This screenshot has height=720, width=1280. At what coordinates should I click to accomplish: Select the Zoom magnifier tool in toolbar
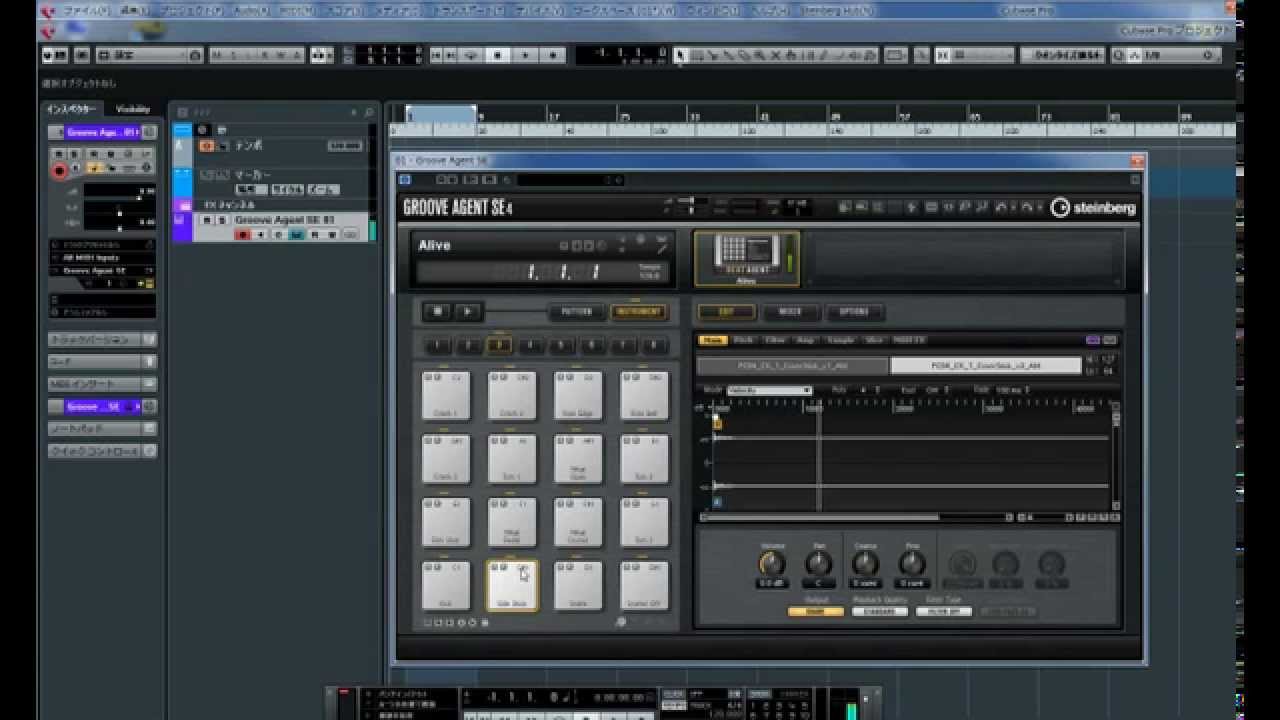tap(759, 55)
